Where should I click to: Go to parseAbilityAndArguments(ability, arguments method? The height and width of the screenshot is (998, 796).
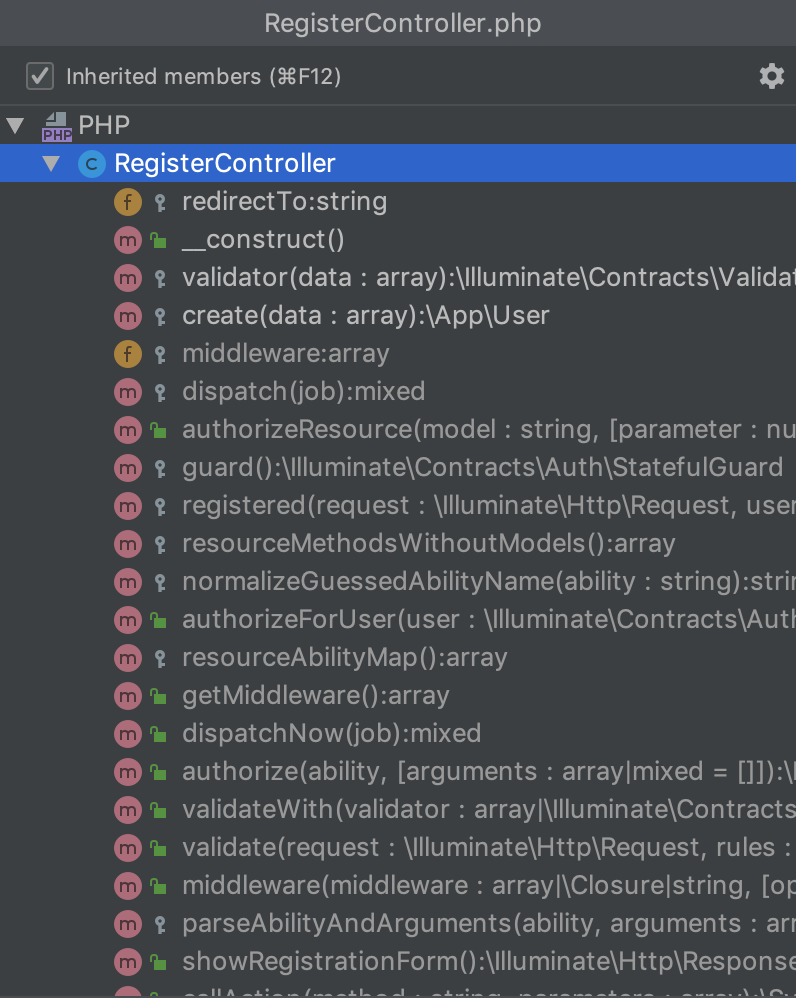point(398,924)
